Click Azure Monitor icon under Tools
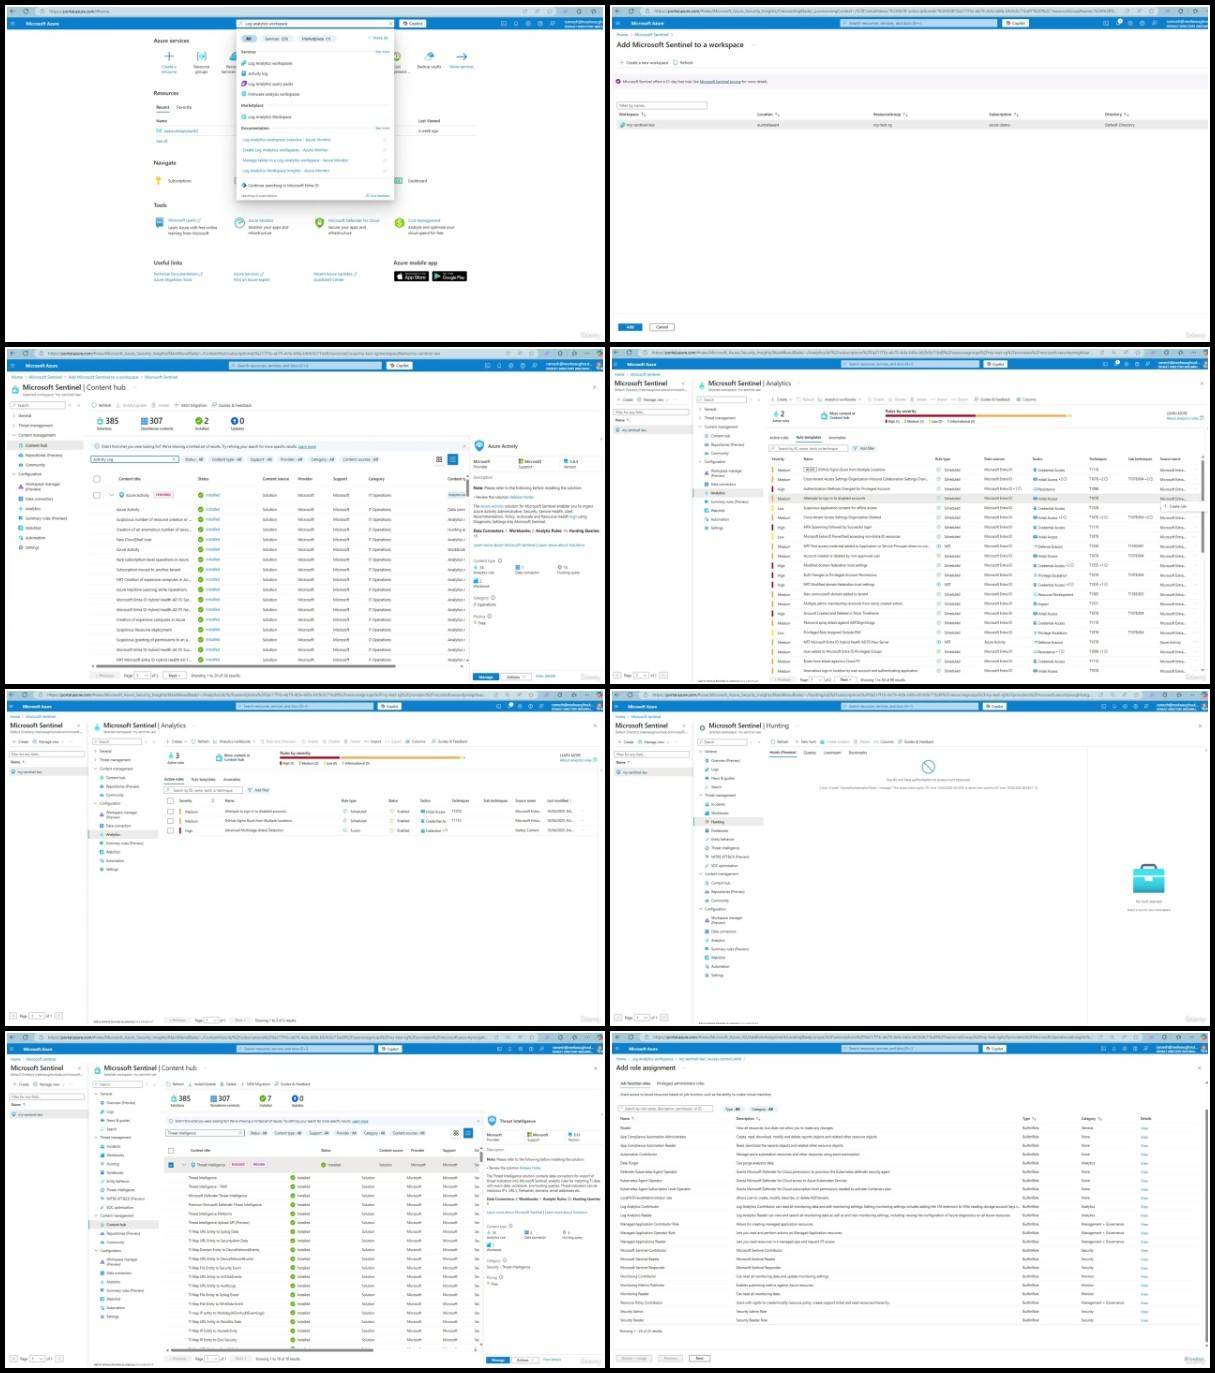This screenshot has width=1215, height=1373. (x=240, y=222)
